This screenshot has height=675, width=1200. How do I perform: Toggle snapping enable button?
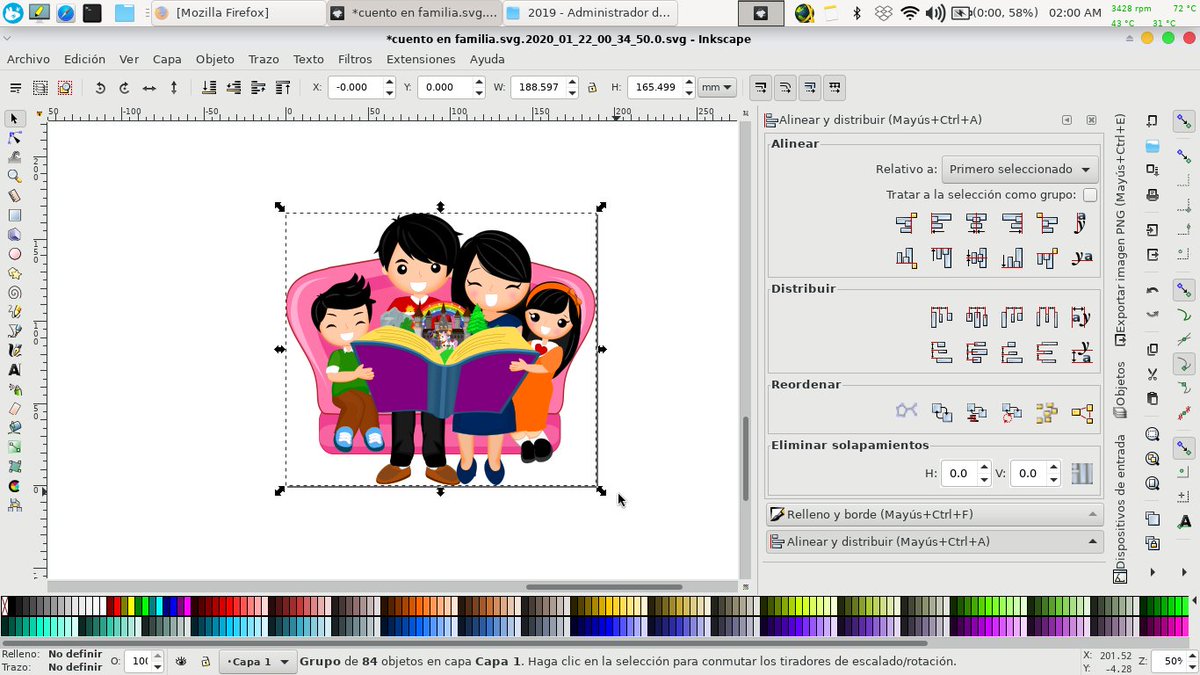click(x=1184, y=121)
